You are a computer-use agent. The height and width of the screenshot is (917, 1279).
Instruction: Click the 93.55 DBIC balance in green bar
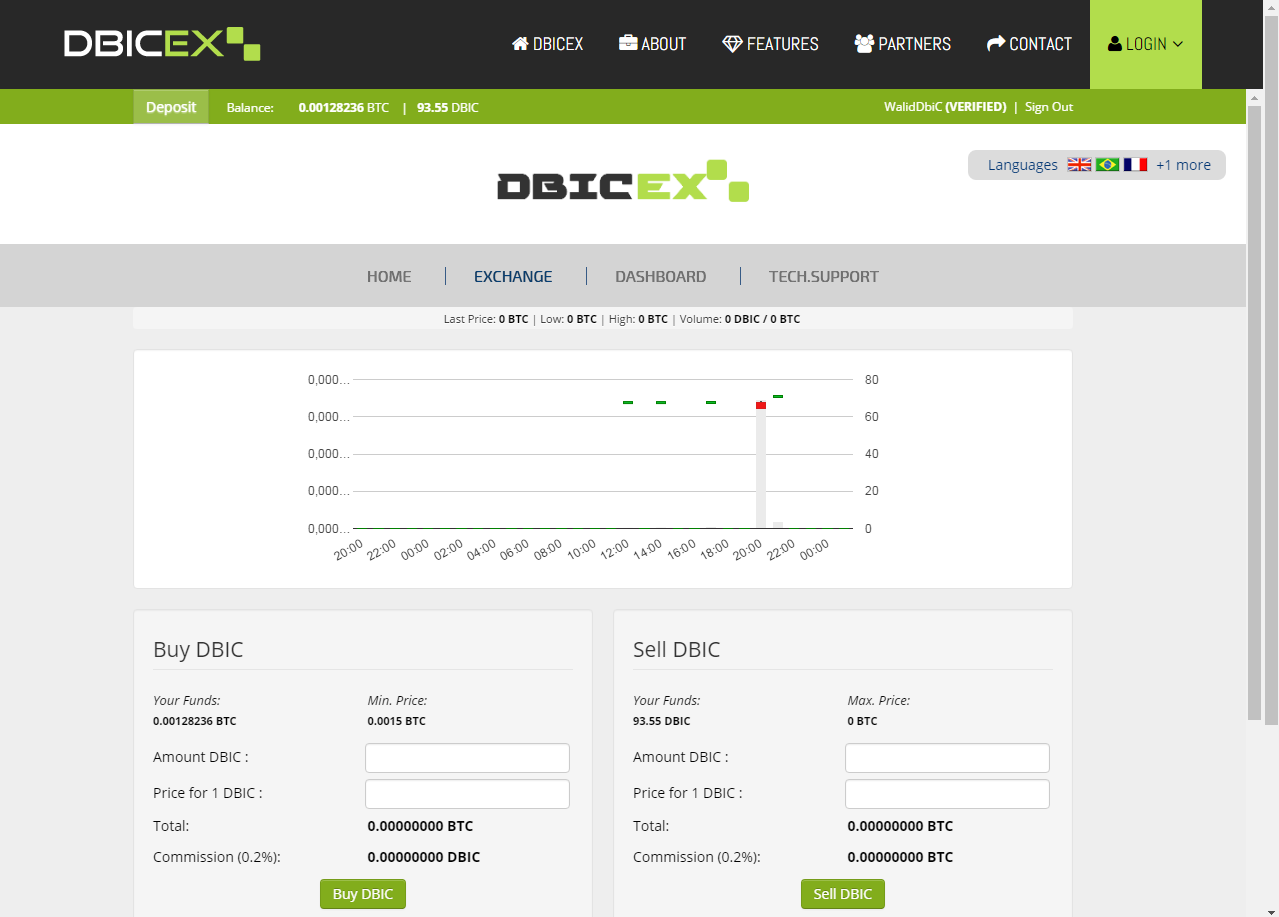click(x=448, y=107)
